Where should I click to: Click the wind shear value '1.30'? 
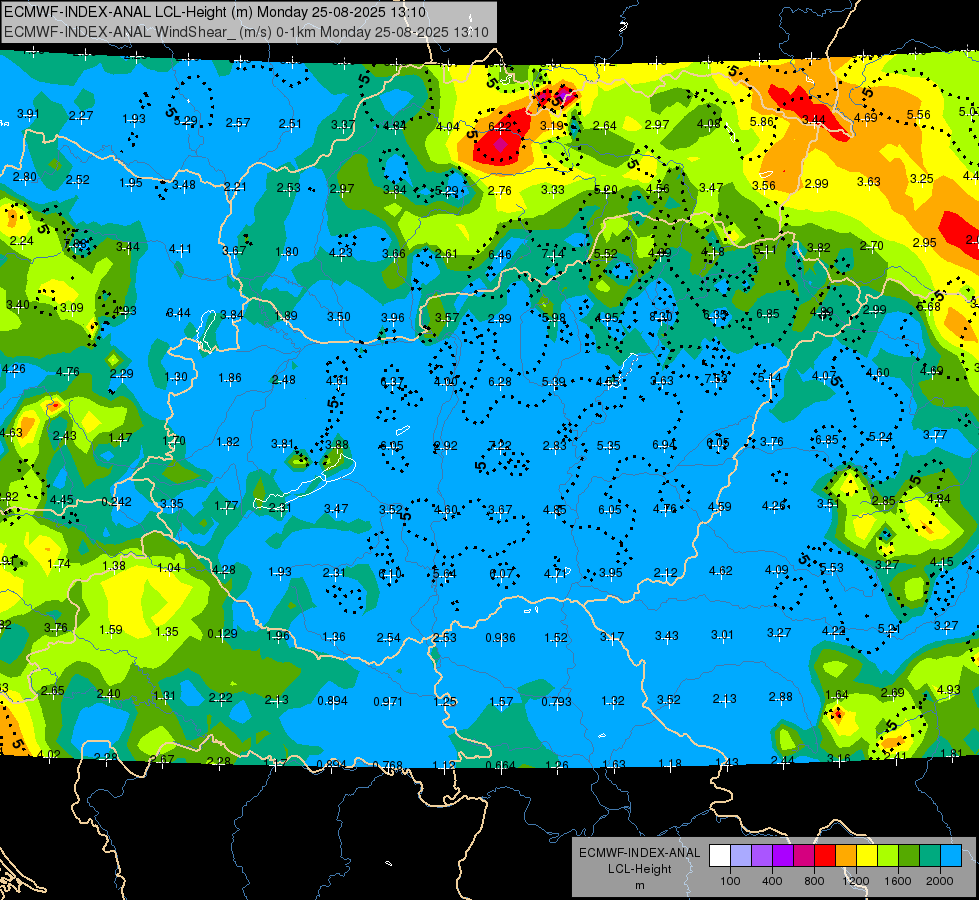click(x=175, y=377)
